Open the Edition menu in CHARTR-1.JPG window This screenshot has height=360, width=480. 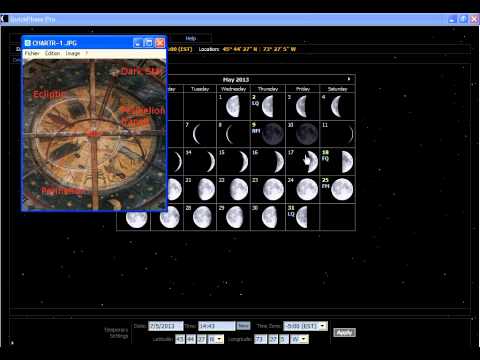point(52,53)
